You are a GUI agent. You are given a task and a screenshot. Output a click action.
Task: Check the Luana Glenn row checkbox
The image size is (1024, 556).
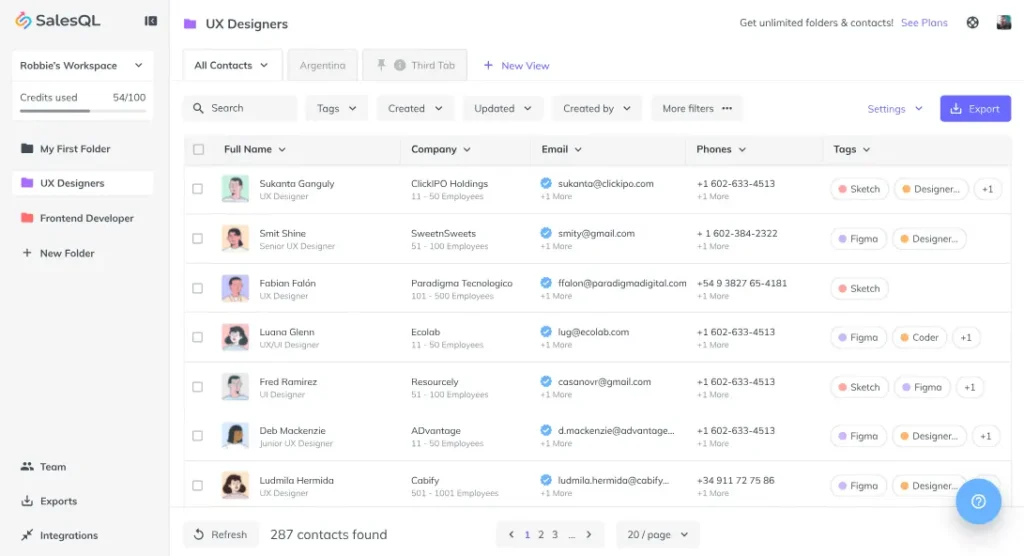click(197, 337)
